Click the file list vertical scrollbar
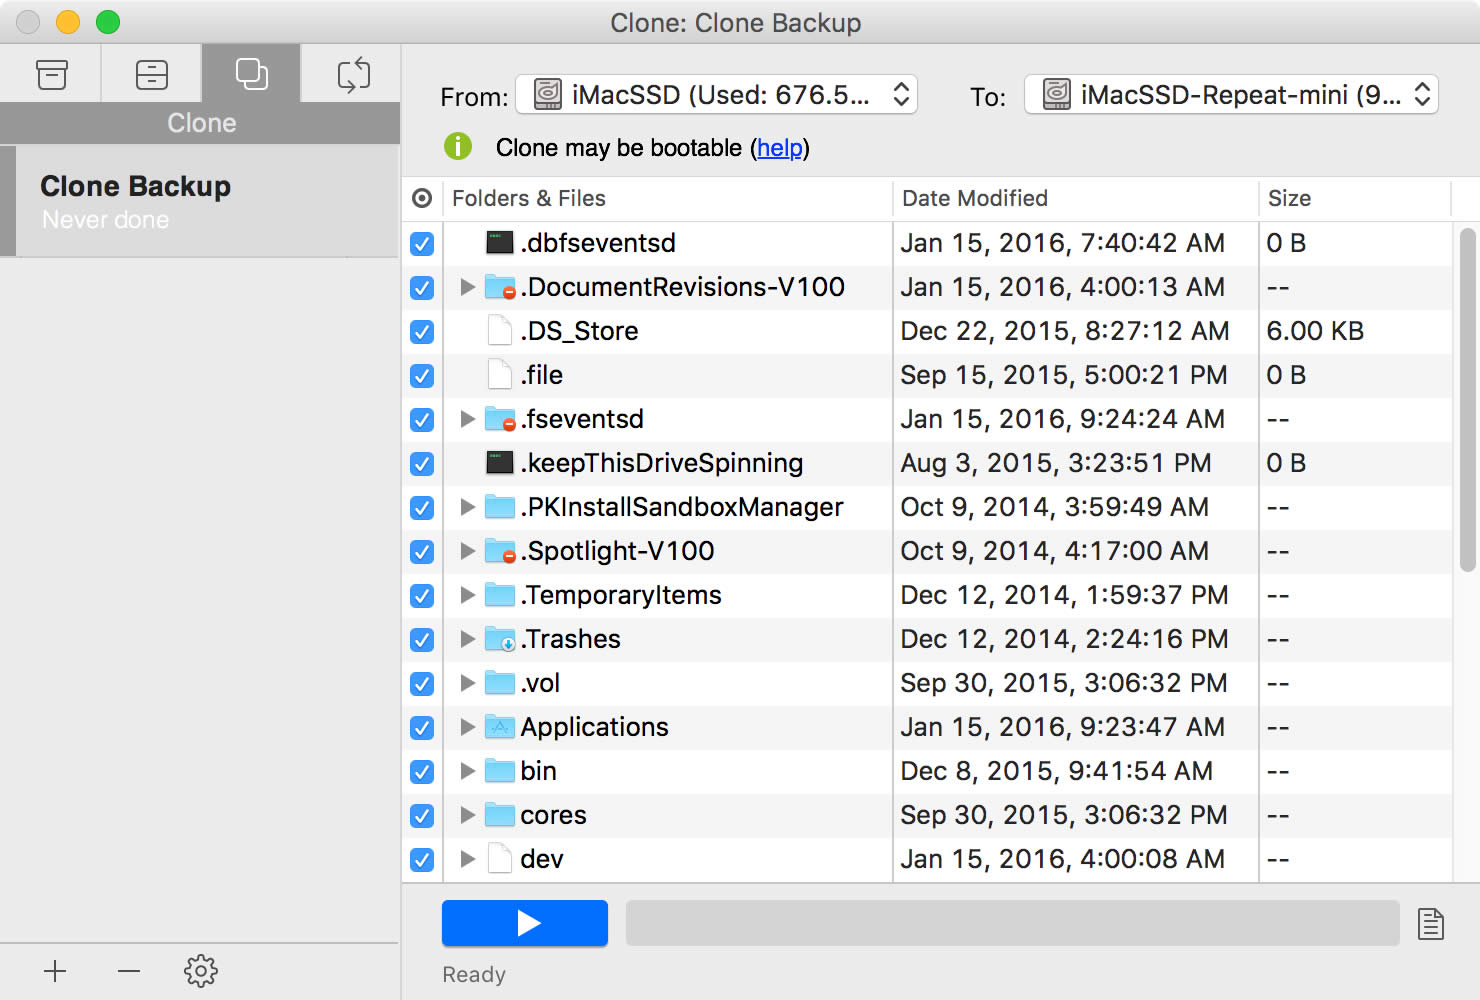This screenshot has height=1000, width=1480. 1467,400
